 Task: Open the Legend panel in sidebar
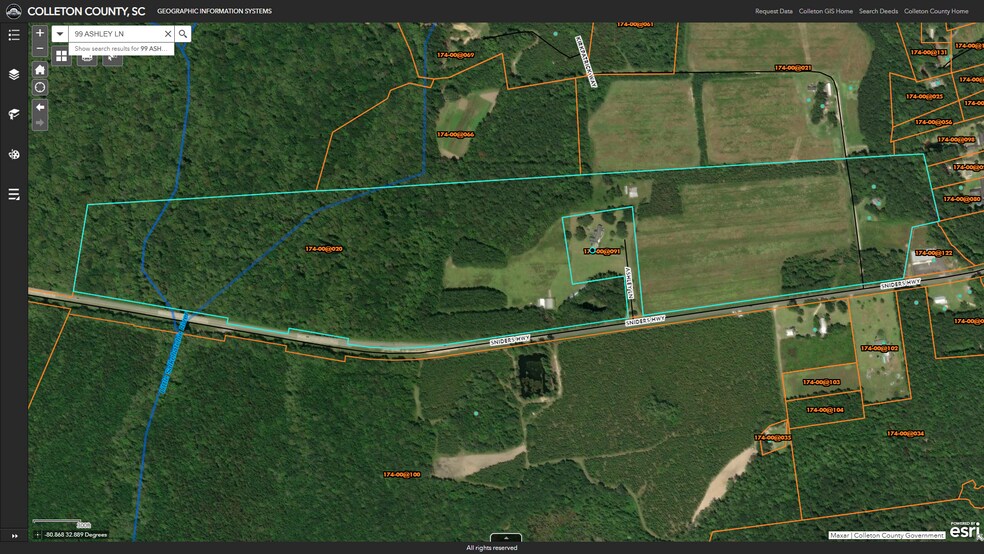point(14,35)
